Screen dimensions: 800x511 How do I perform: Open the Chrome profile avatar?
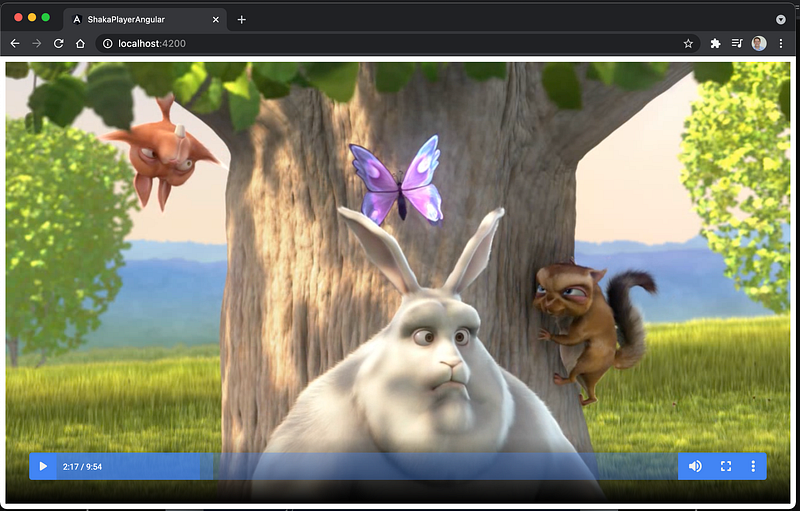[759, 44]
